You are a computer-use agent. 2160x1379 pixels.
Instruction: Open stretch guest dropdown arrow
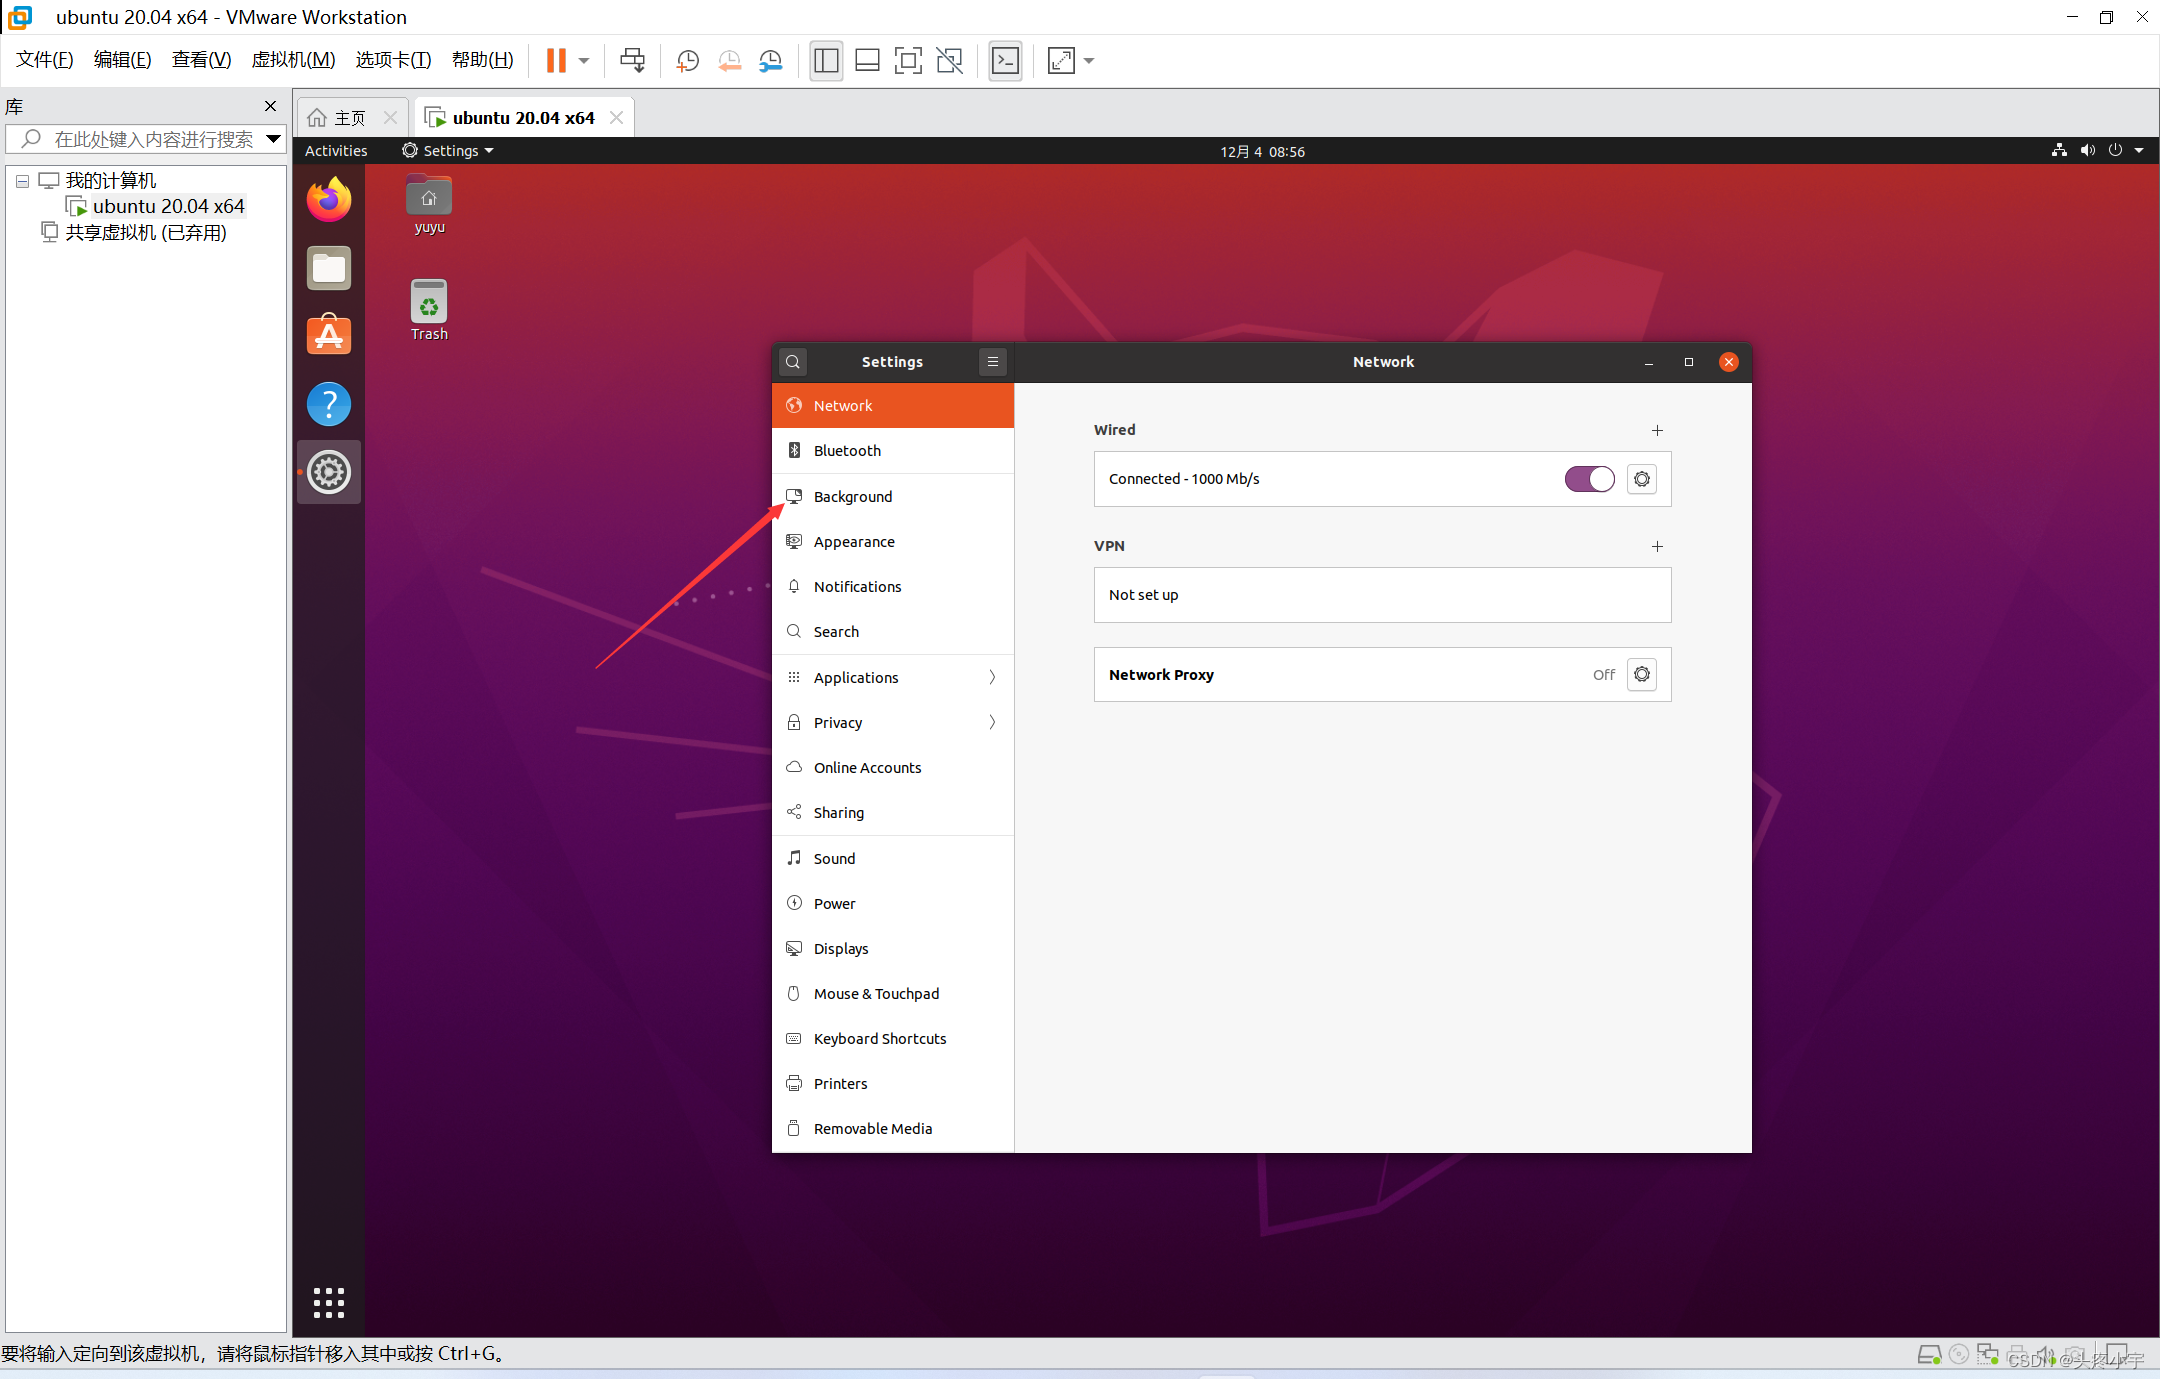1089,61
